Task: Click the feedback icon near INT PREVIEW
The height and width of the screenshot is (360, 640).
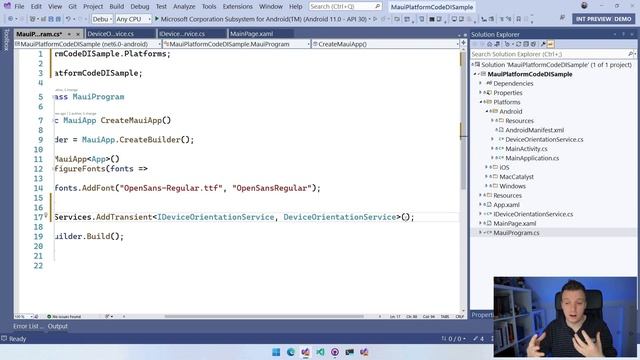Action: pyautogui.click(x=562, y=18)
